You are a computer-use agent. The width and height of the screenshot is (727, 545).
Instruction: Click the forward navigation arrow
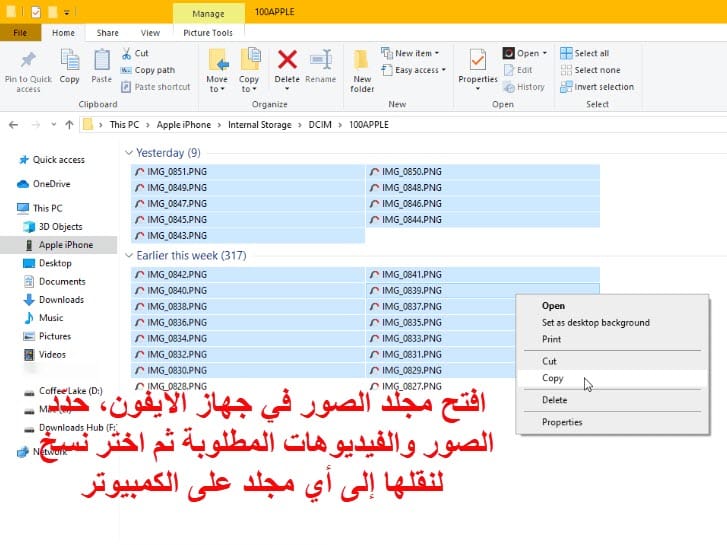click(36, 125)
